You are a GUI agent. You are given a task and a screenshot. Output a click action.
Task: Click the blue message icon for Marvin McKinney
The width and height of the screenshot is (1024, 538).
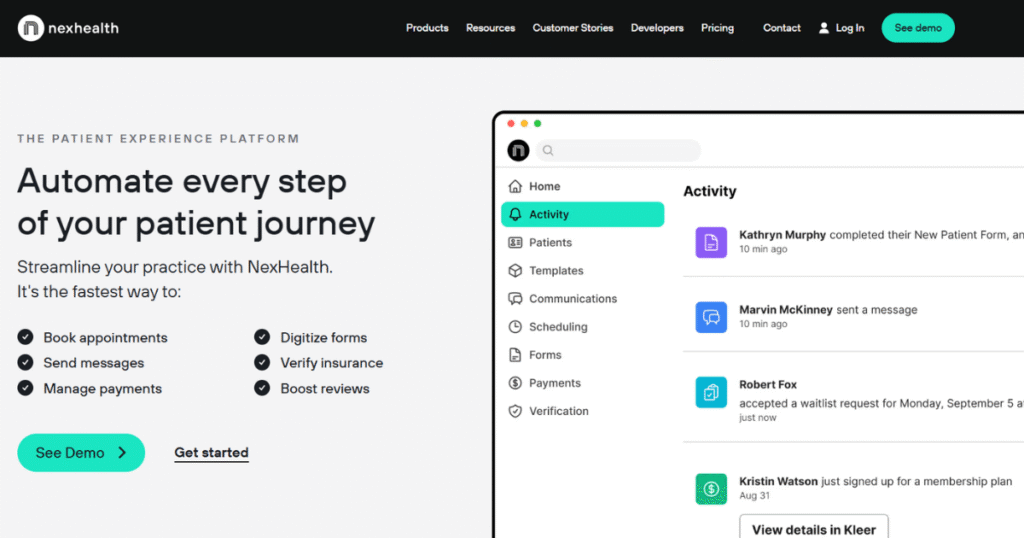click(711, 317)
